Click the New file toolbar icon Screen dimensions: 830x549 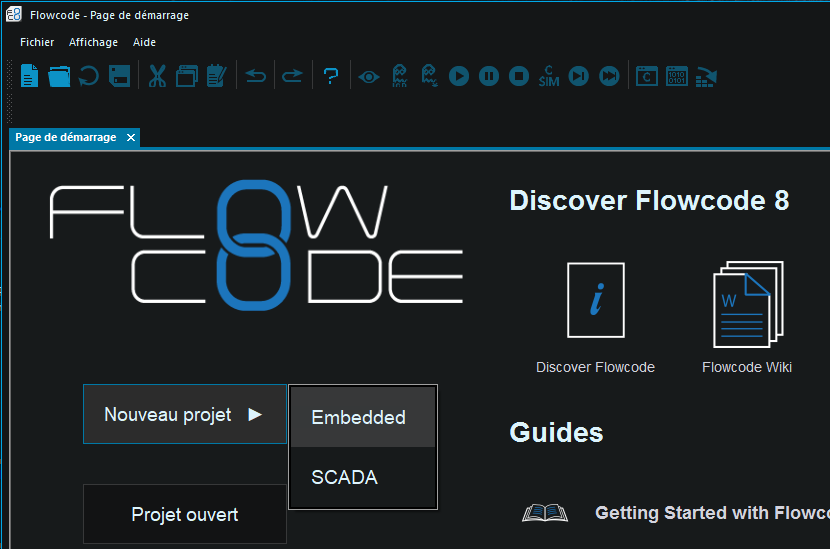30,76
